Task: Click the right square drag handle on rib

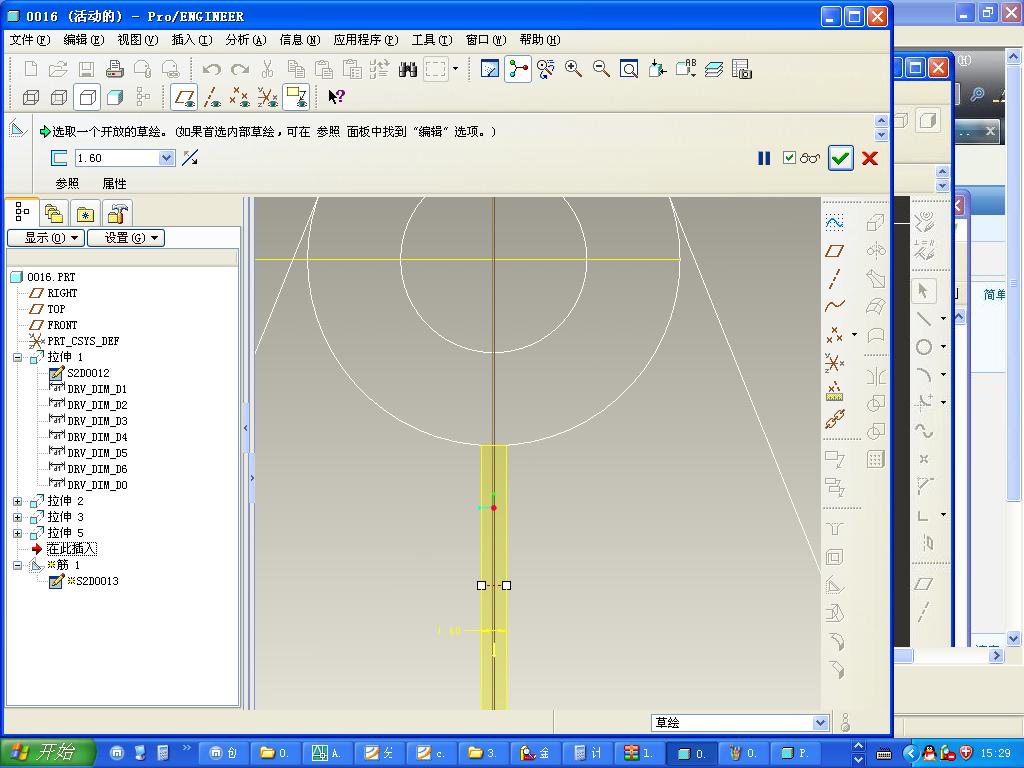Action: pyautogui.click(x=506, y=586)
